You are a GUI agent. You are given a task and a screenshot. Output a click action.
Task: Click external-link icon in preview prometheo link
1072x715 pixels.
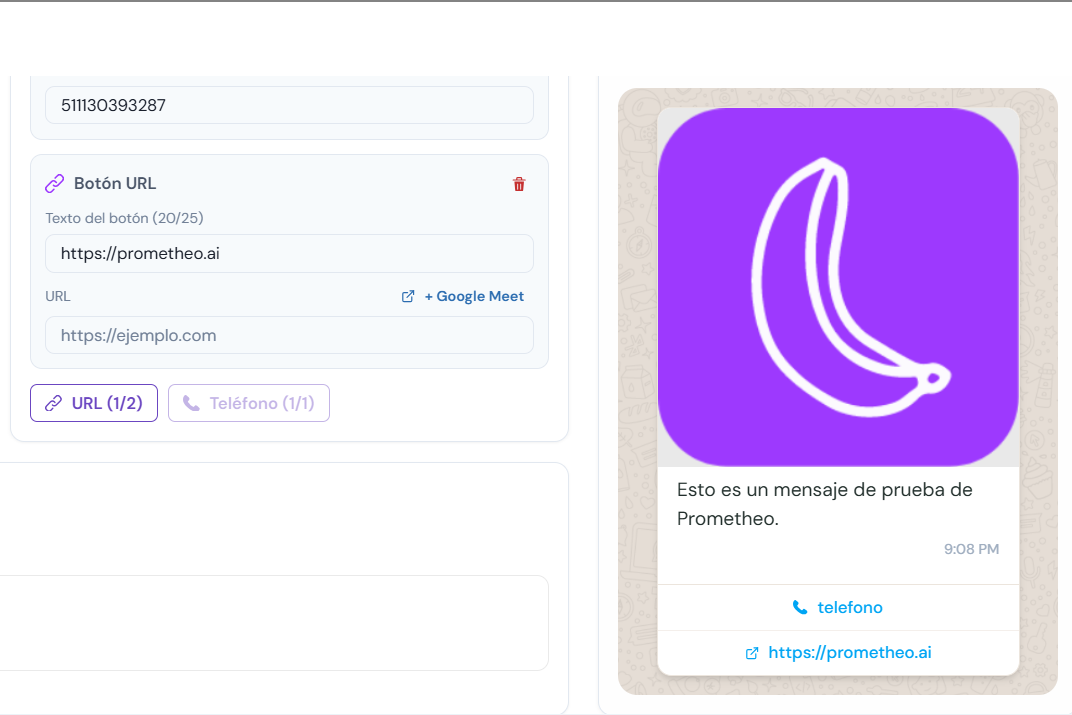[x=752, y=653]
